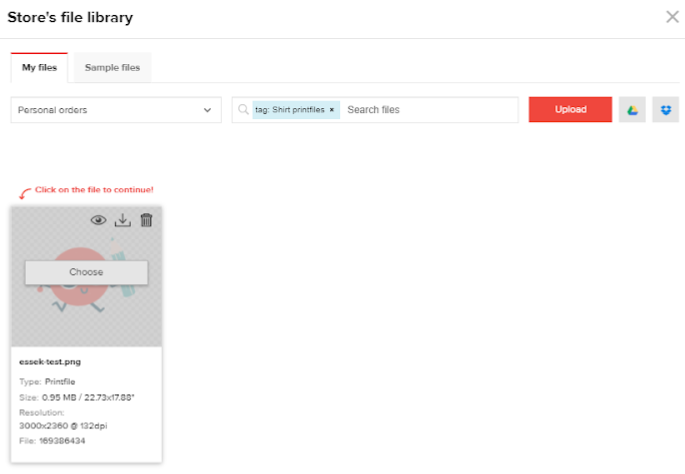Choose the essek-test.png file

tap(86, 272)
